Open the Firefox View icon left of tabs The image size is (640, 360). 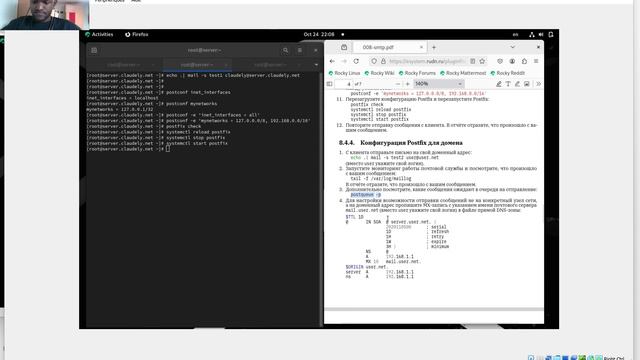pos(344,47)
